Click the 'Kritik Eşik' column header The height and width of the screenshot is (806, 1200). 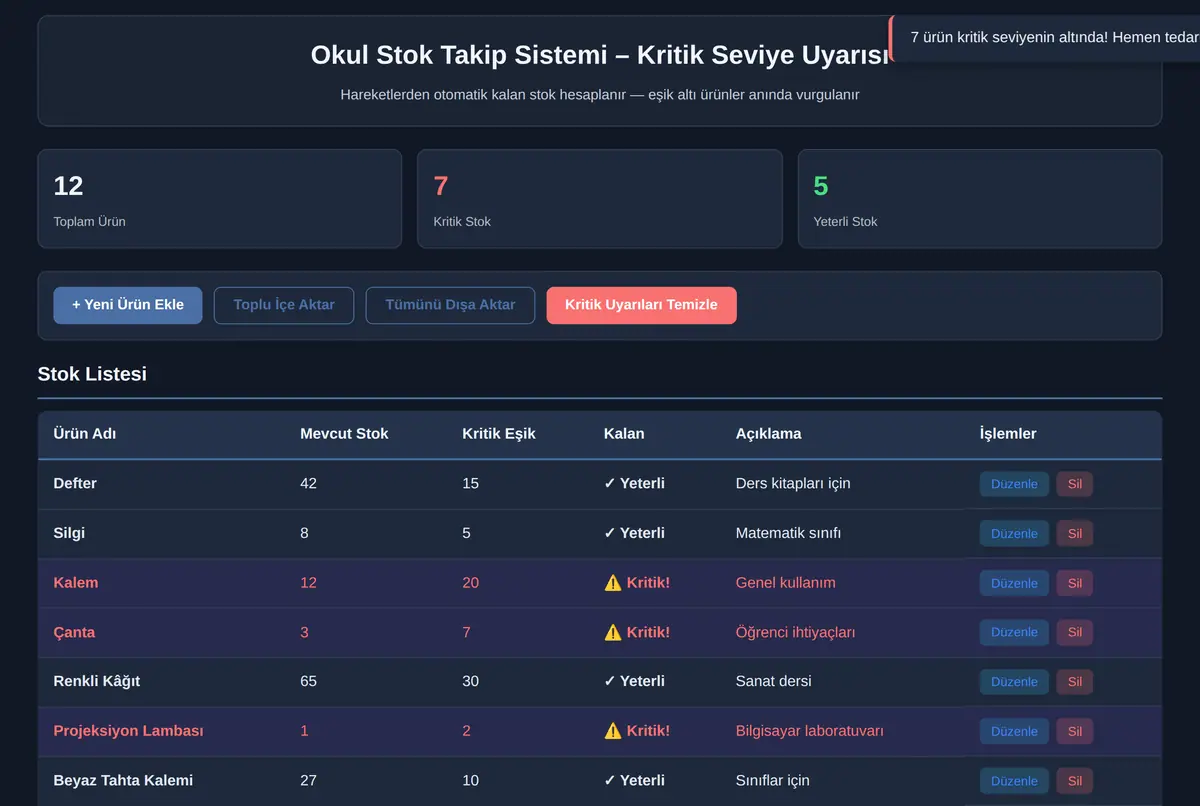499,434
